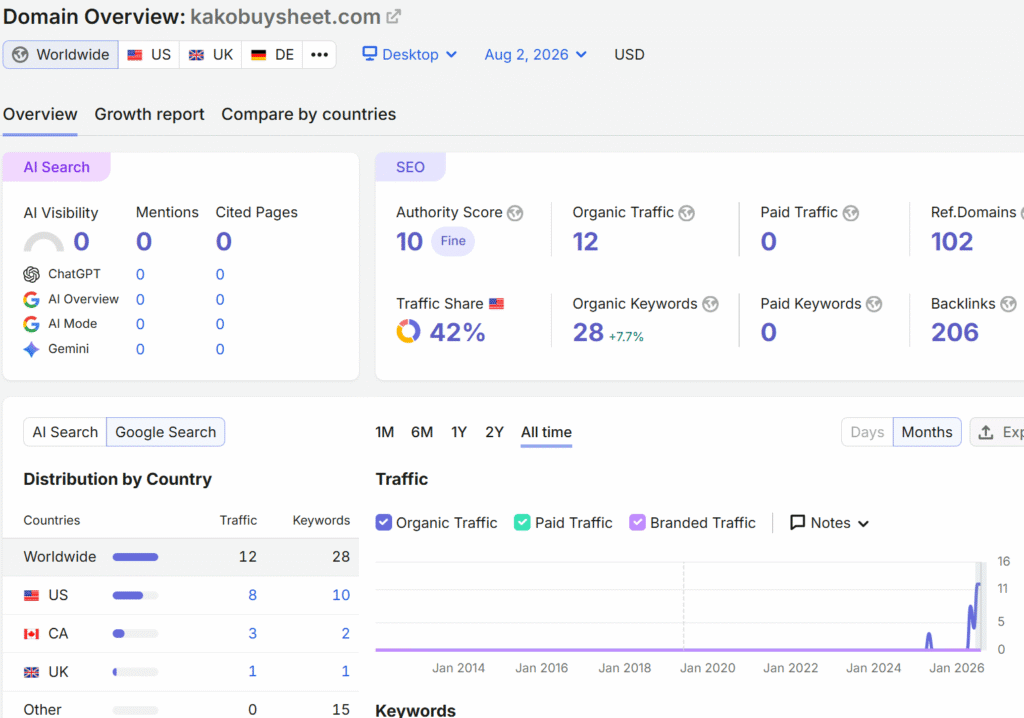The width and height of the screenshot is (1024, 718).
Task: Click the Gemini star icon
Action: pyautogui.click(x=31, y=349)
